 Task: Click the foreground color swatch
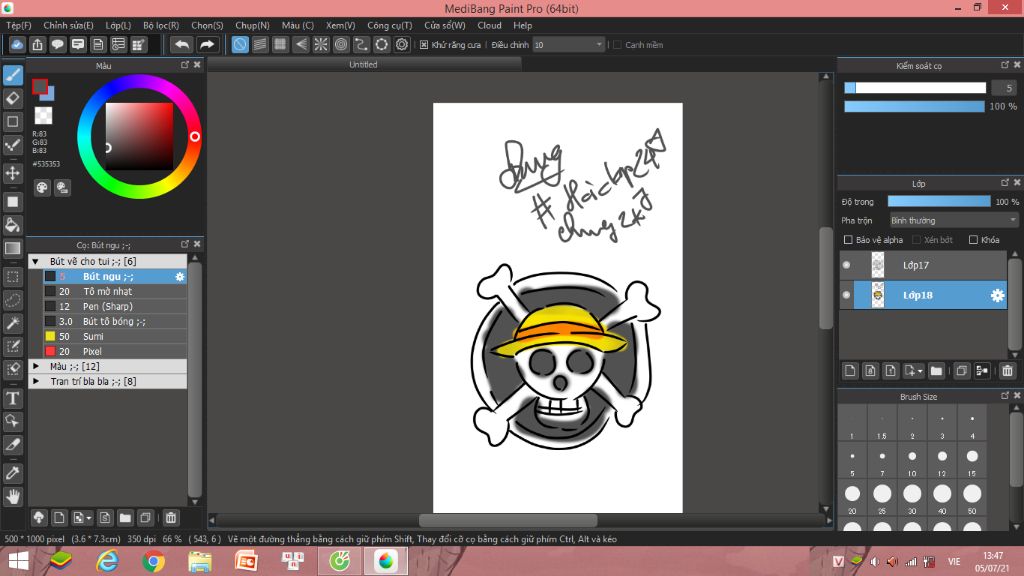[x=40, y=86]
